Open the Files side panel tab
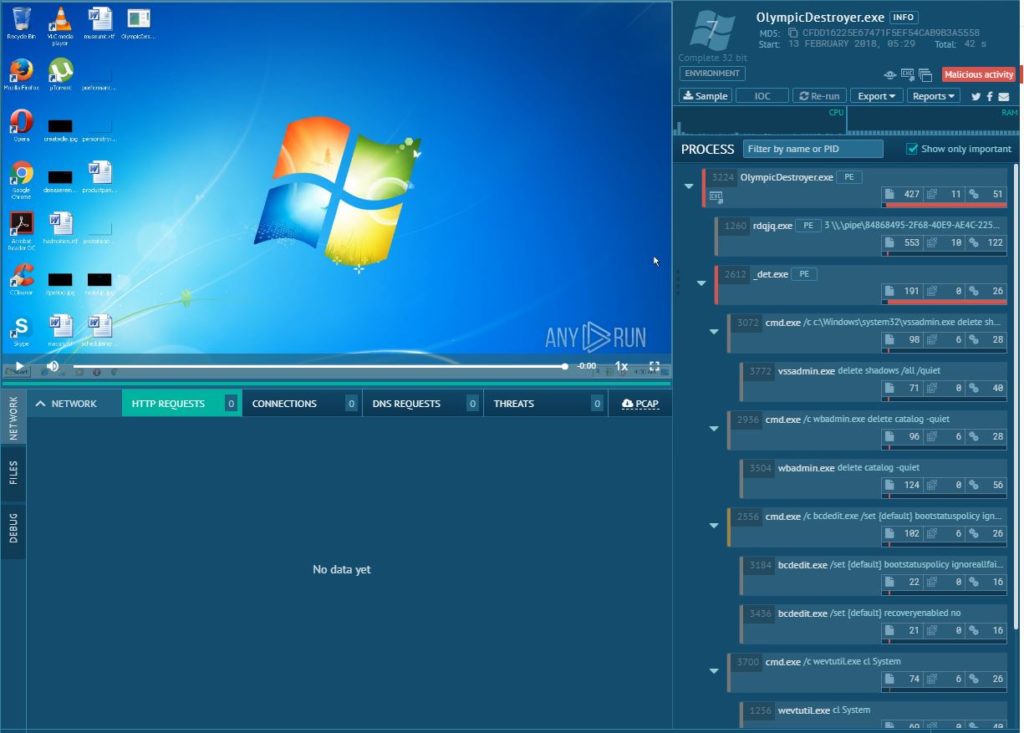Viewport: 1024px width, 733px height. [x=13, y=472]
